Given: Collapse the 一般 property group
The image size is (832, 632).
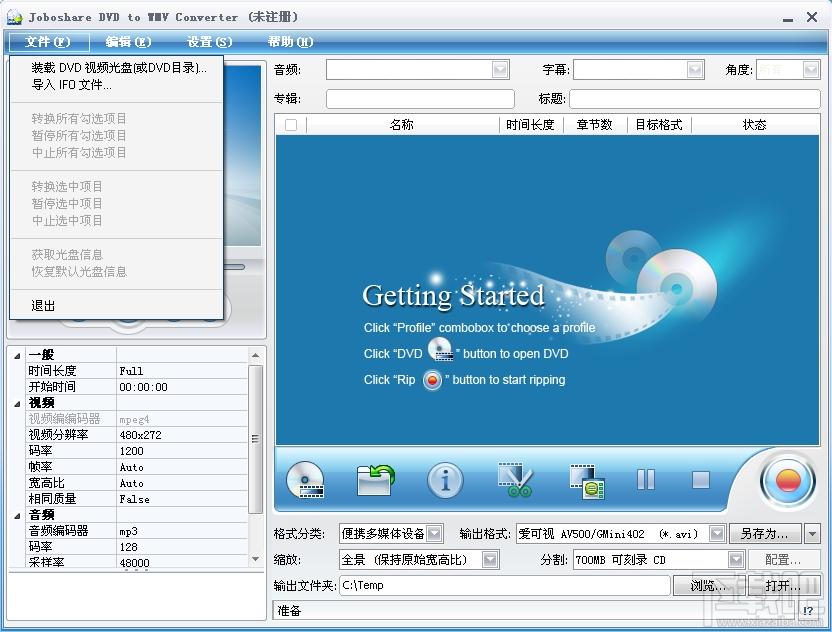Looking at the screenshot, I should point(17,355).
